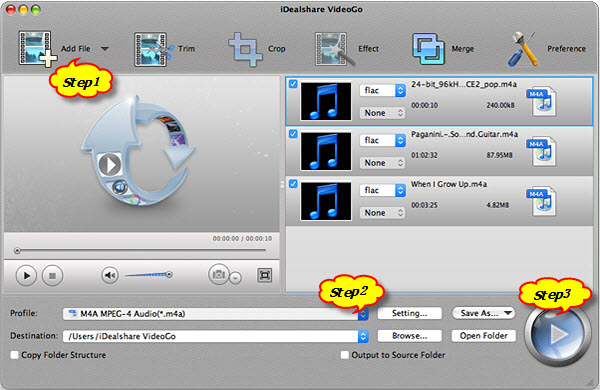Open None dropdown for Paganini Guitar.m4a
The height and width of the screenshot is (390, 600).
click(382, 163)
